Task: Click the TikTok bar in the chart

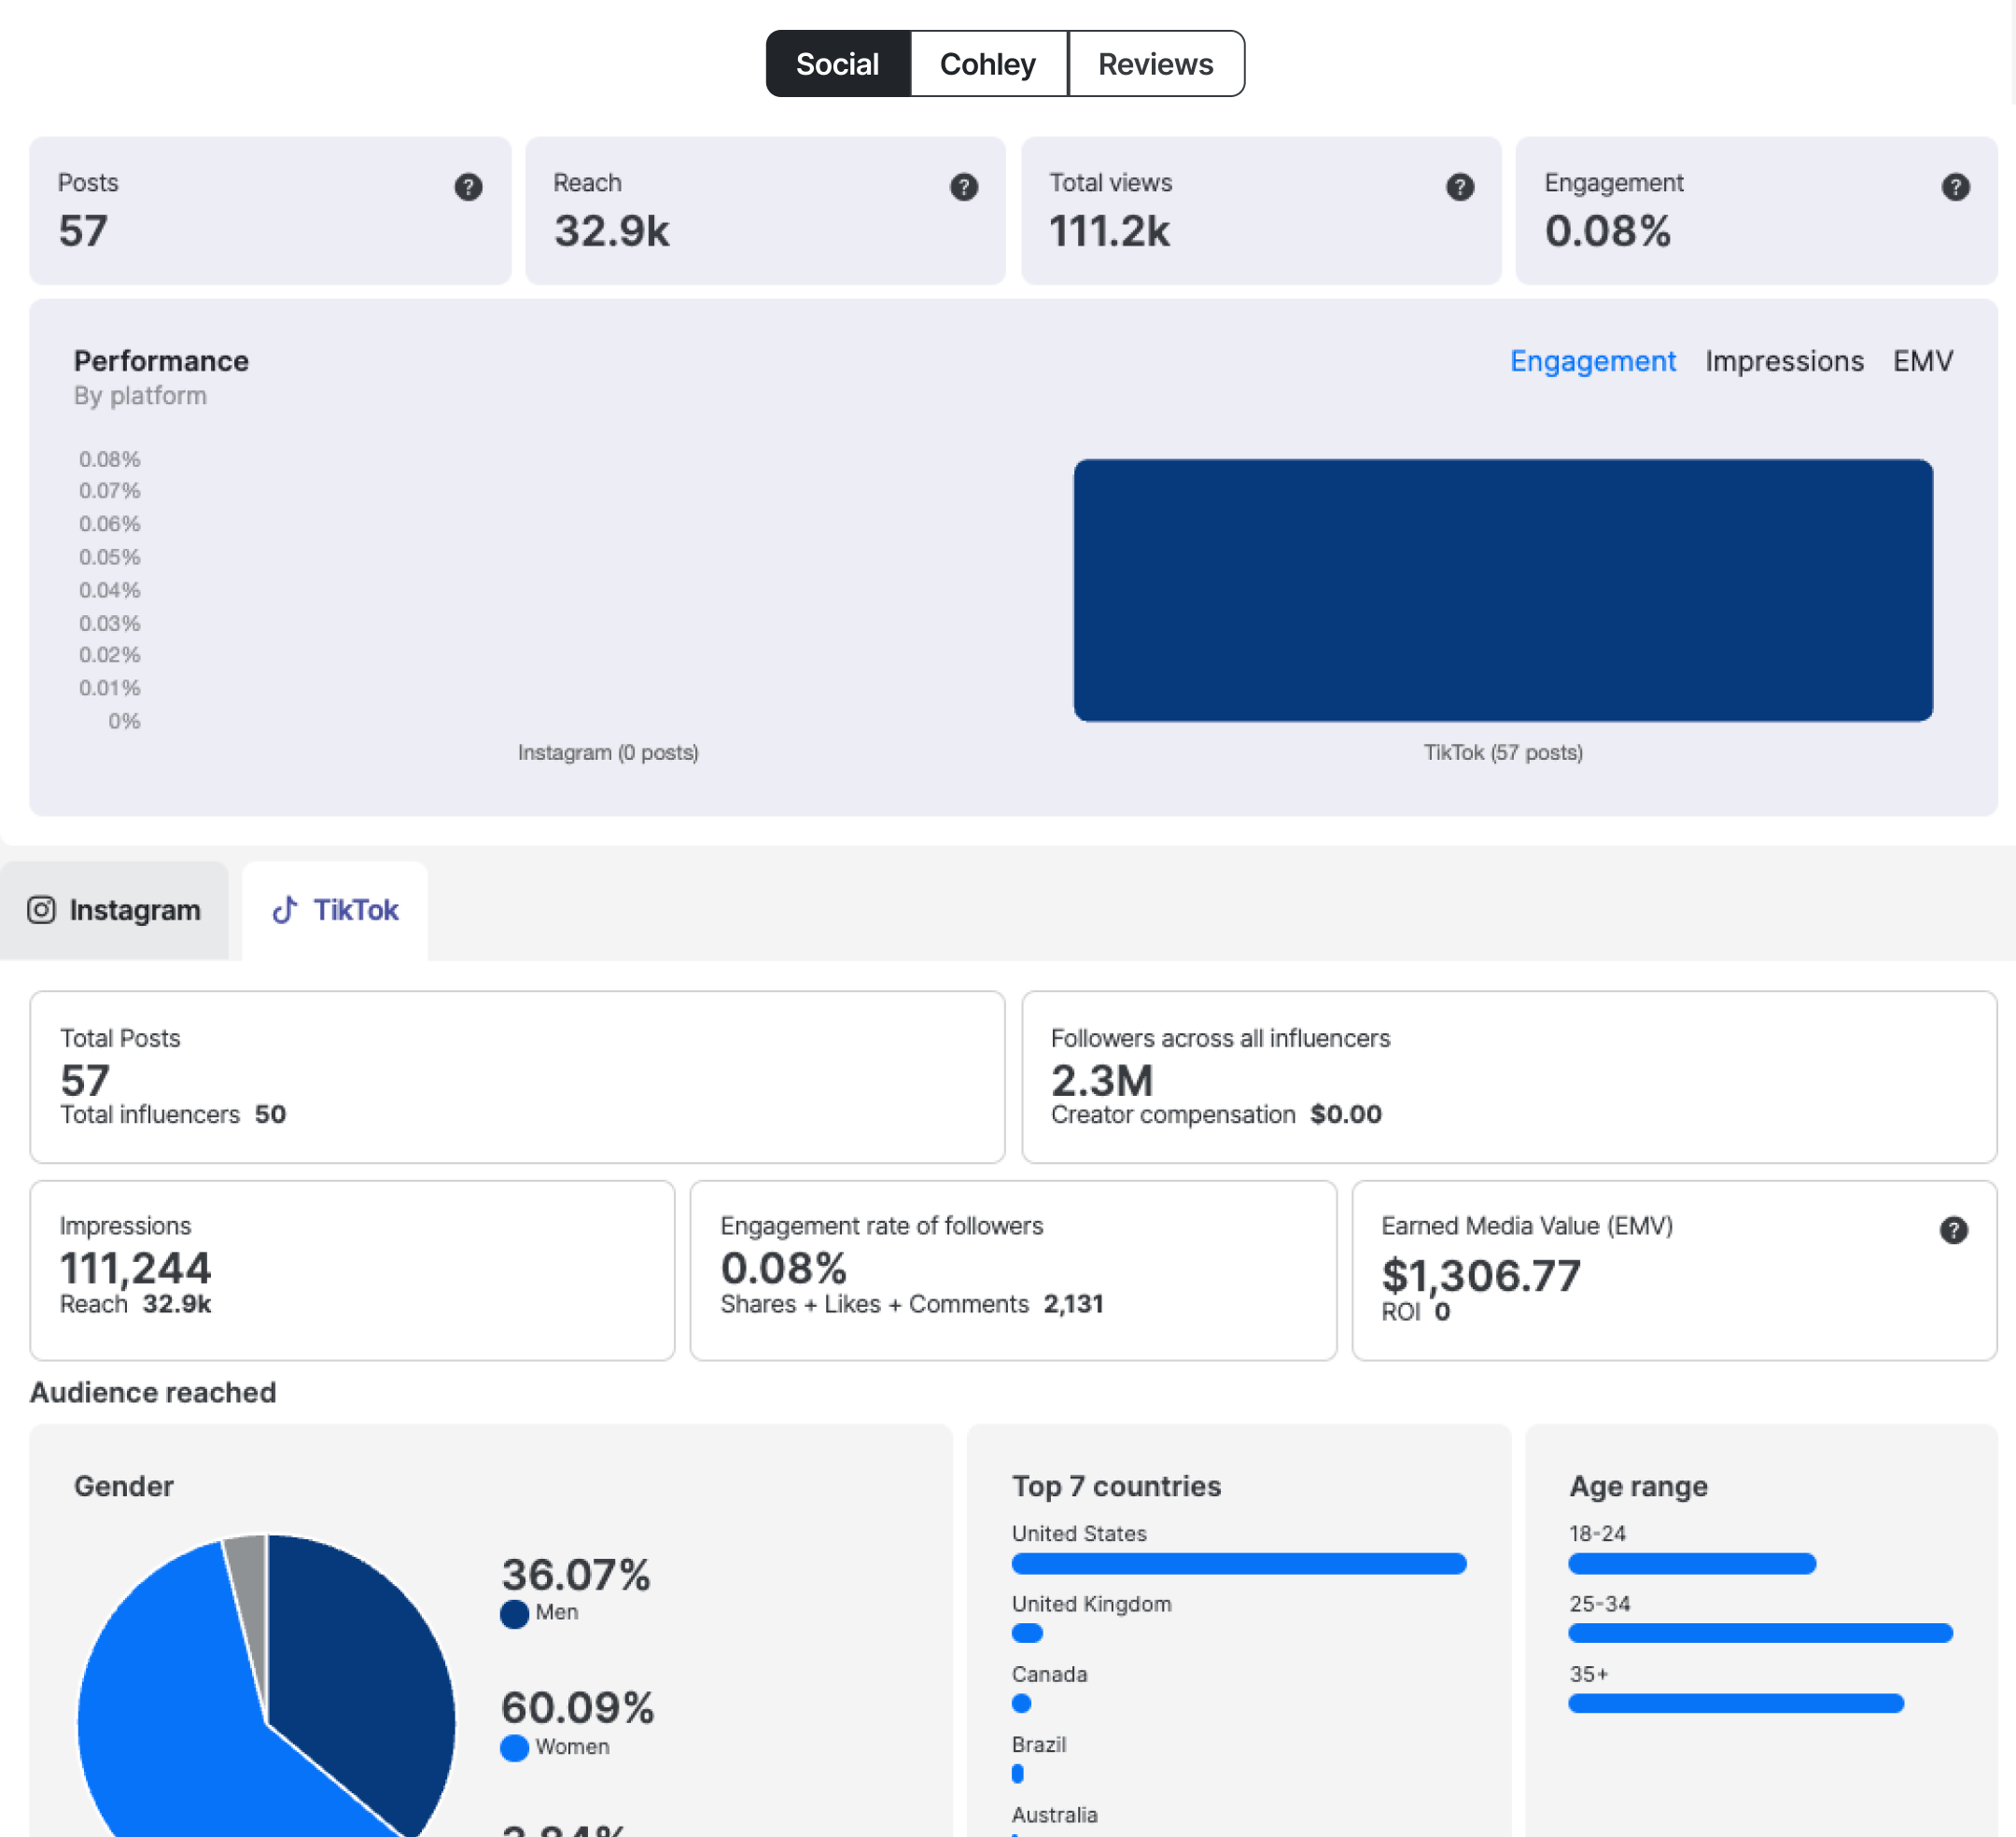Action: click(1502, 590)
